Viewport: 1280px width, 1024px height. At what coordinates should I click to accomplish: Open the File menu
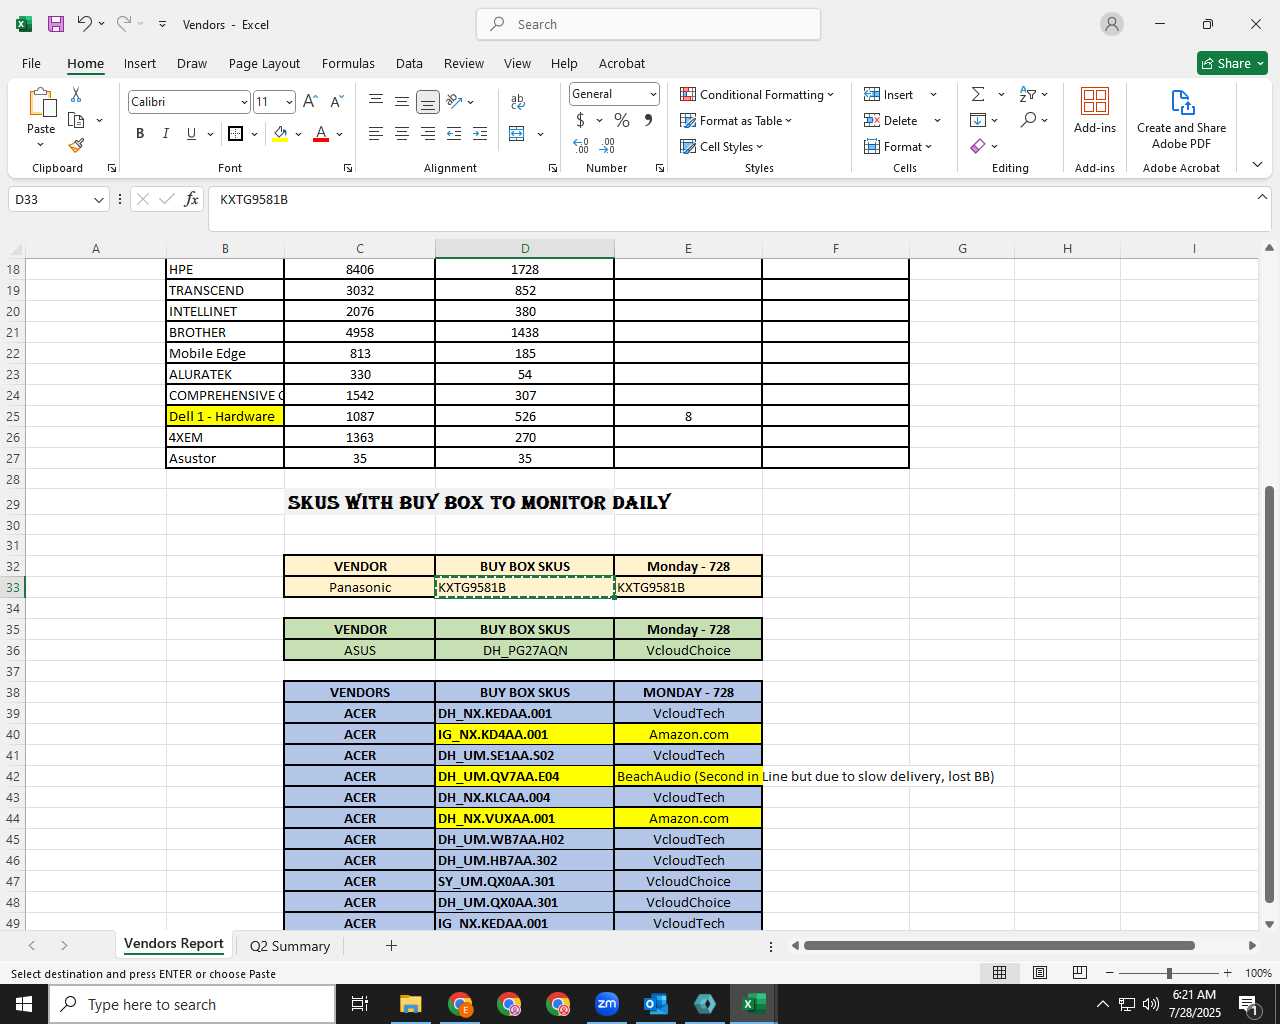pyautogui.click(x=31, y=63)
